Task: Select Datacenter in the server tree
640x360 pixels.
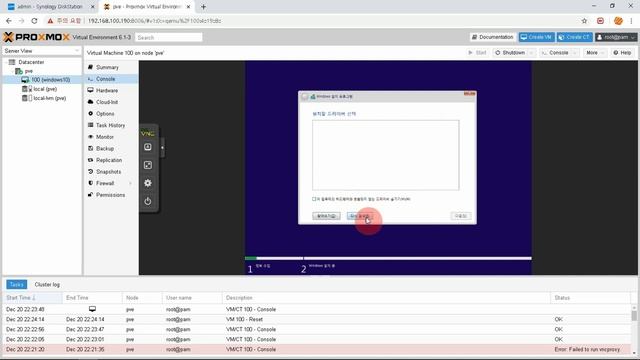Action: 31,62
